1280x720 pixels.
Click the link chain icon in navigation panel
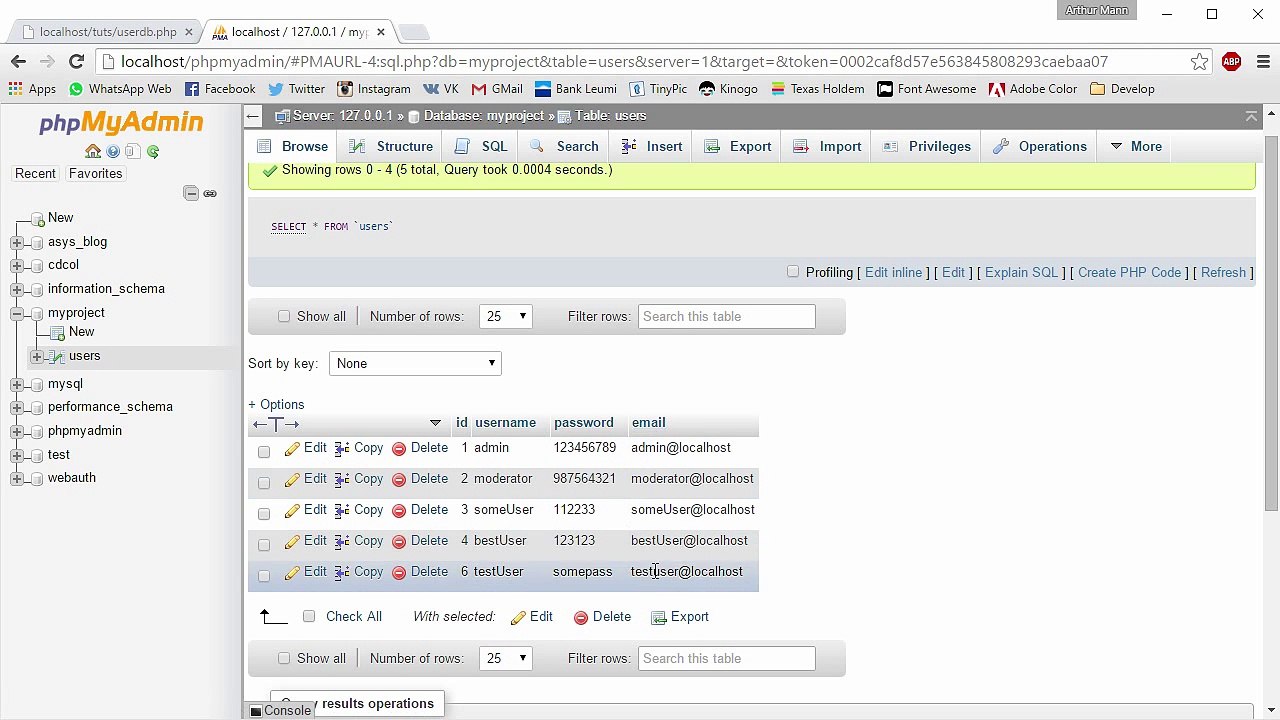click(x=210, y=193)
